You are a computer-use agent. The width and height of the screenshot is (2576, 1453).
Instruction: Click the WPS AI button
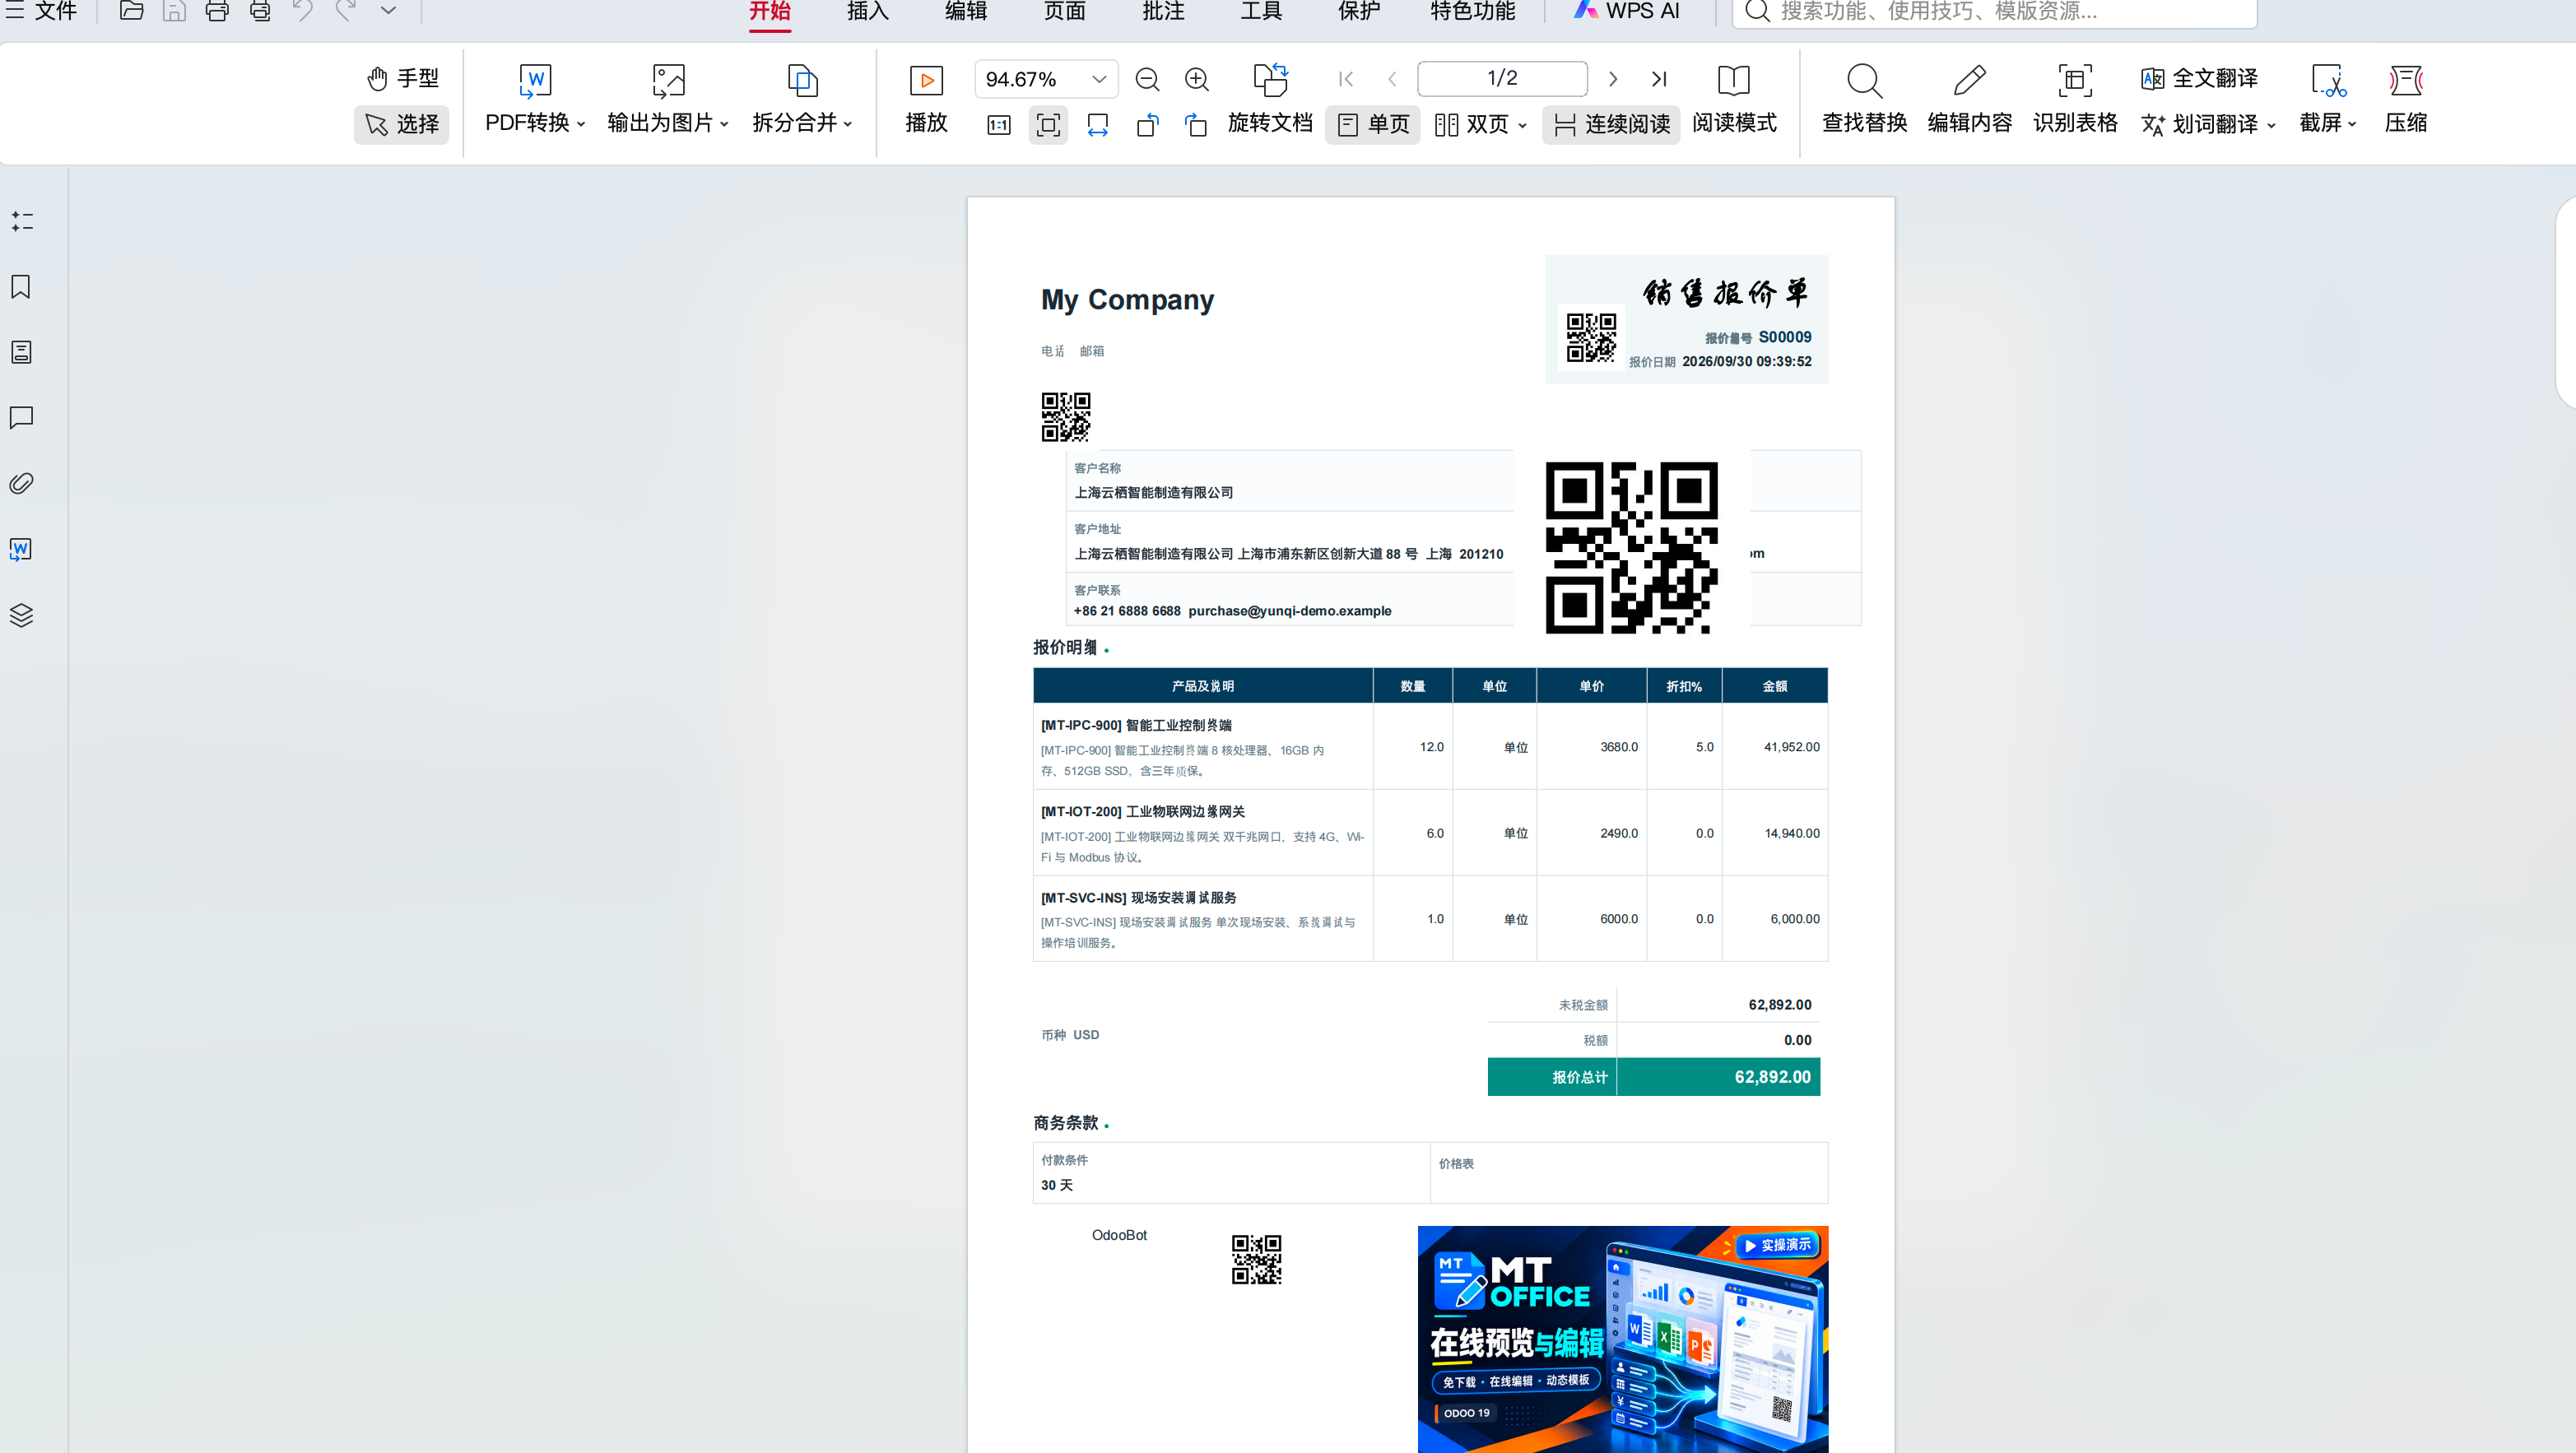[x=1626, y=11]
